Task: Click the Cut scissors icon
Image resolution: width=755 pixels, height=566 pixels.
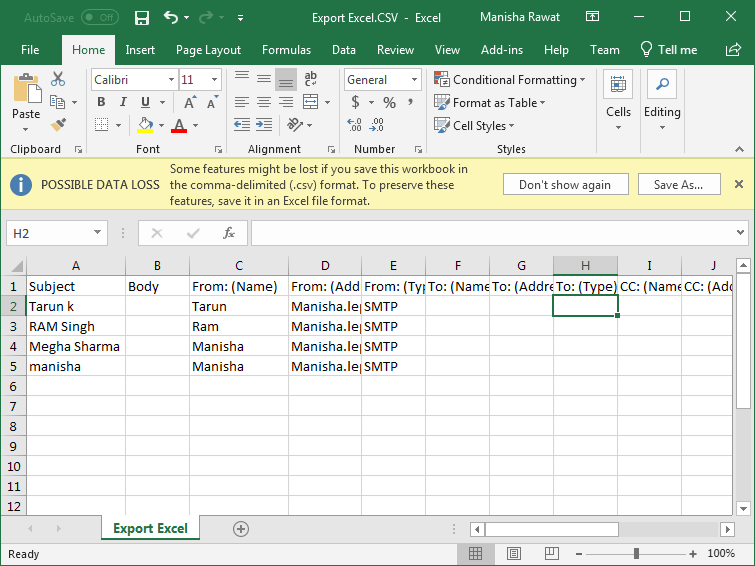Action: (58, 79)
